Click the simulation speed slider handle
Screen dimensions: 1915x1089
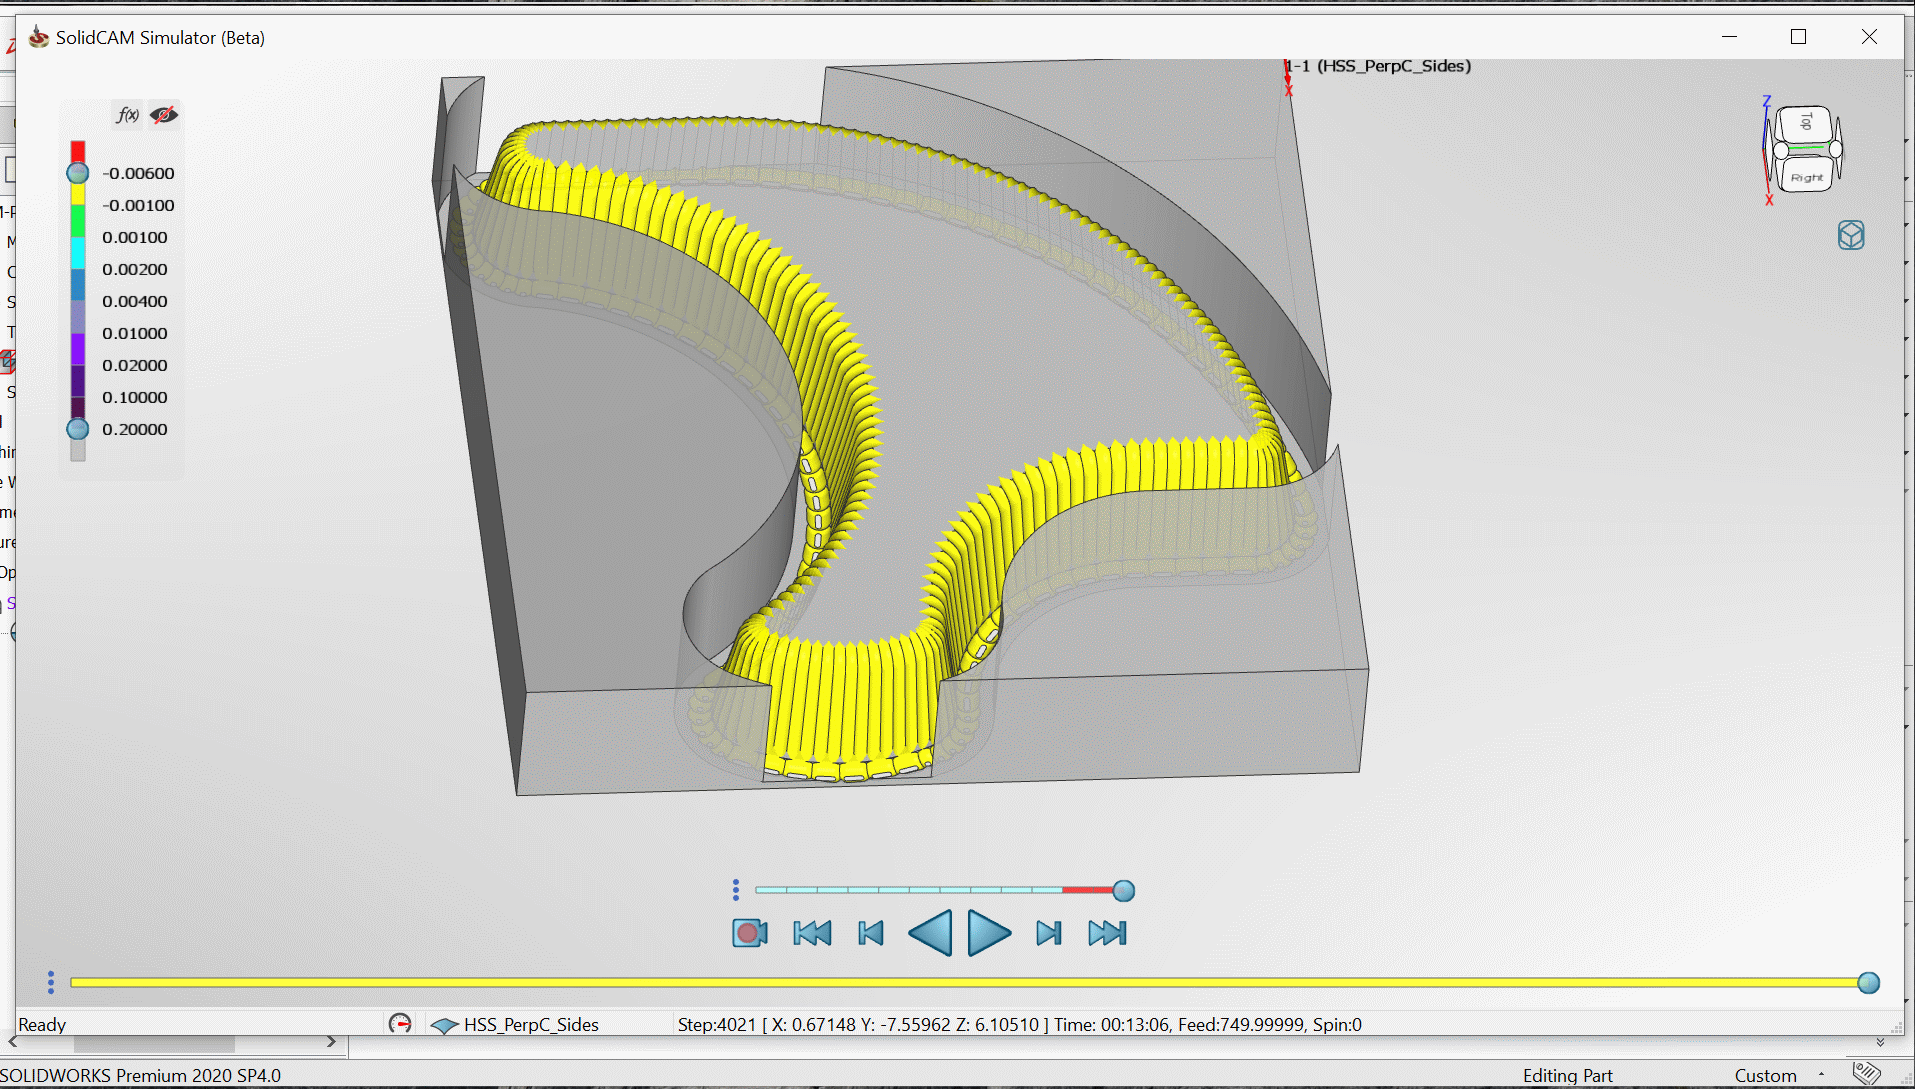coord(1124,890)
